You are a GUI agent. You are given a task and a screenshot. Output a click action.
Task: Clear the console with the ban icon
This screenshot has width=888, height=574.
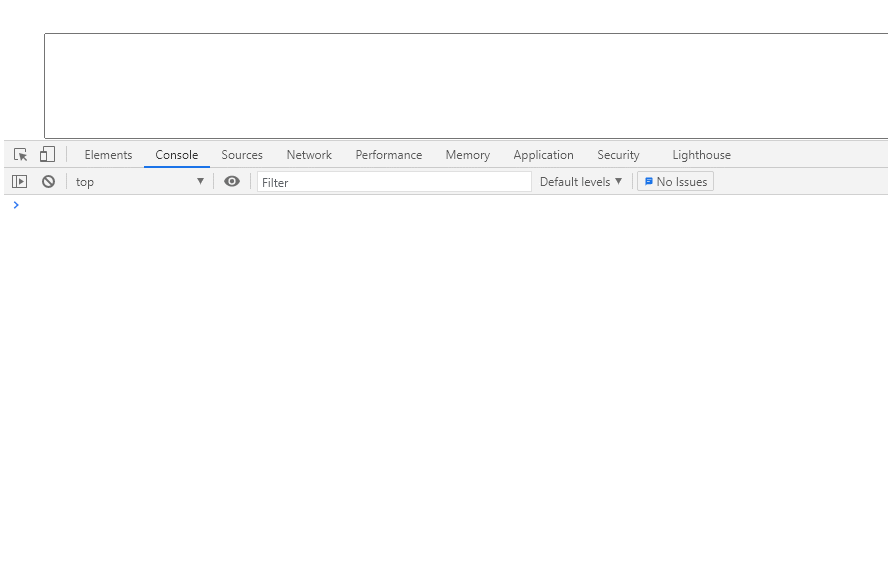click(x=48, y=182)
